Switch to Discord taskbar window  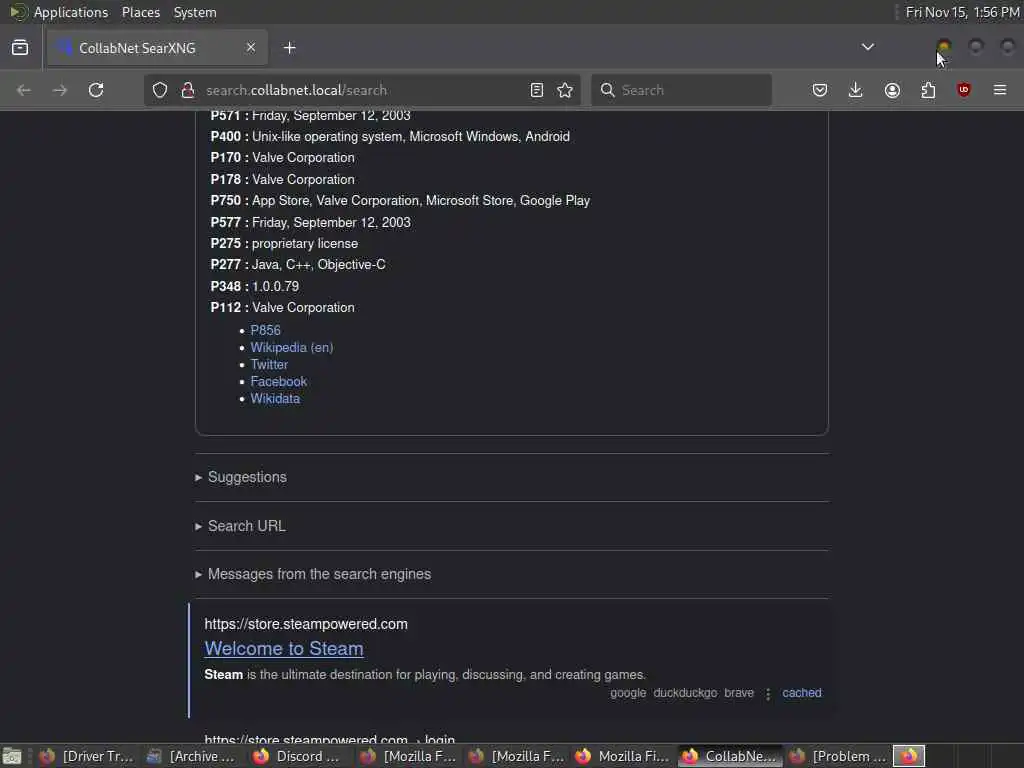296,756
